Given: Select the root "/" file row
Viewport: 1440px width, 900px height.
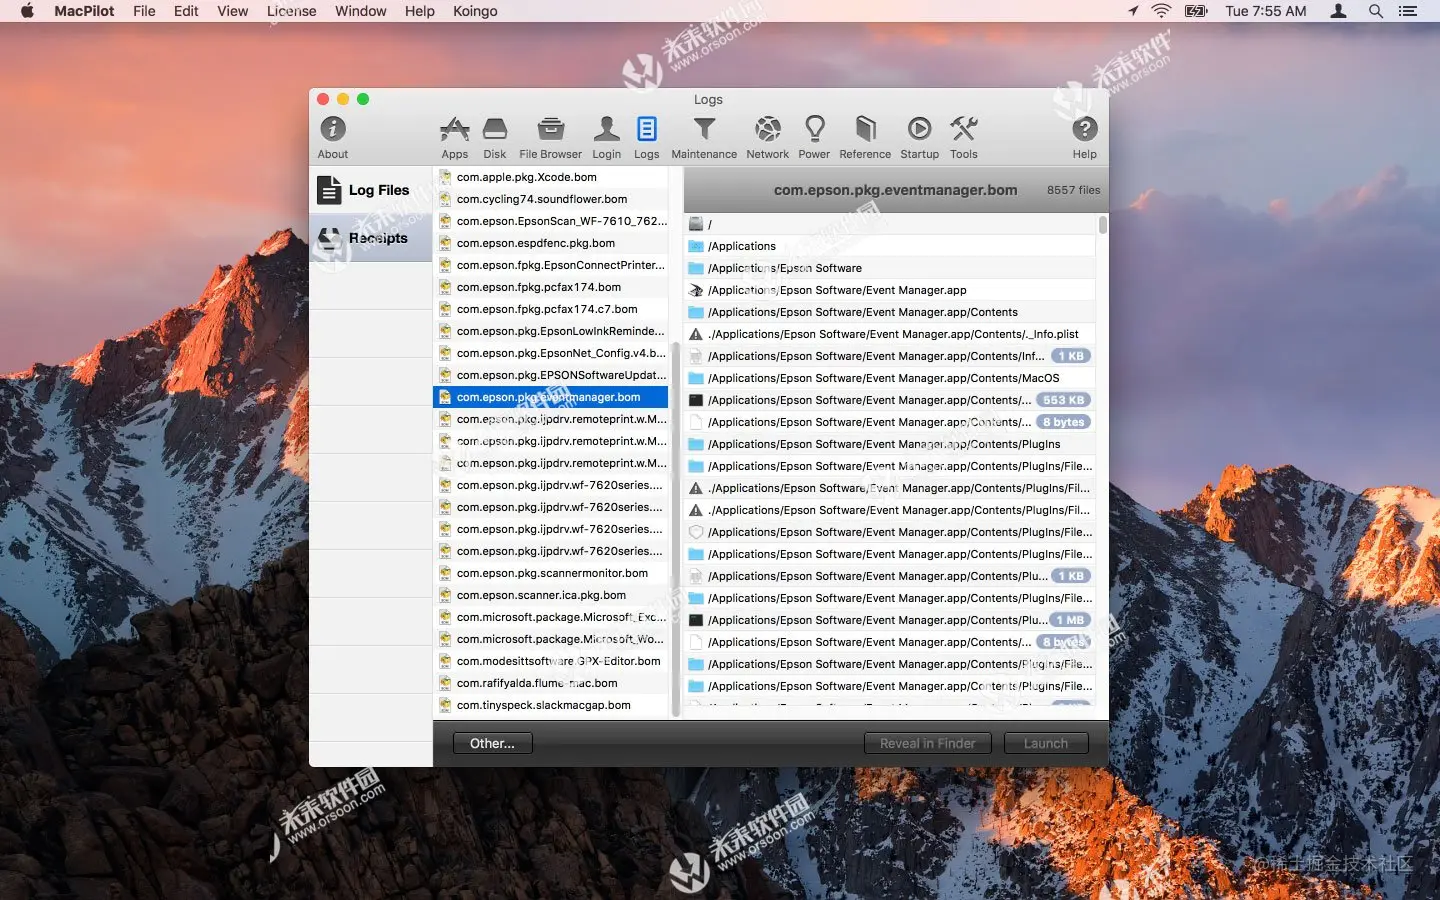Looking at the screenshot, I should pos(890,224).
